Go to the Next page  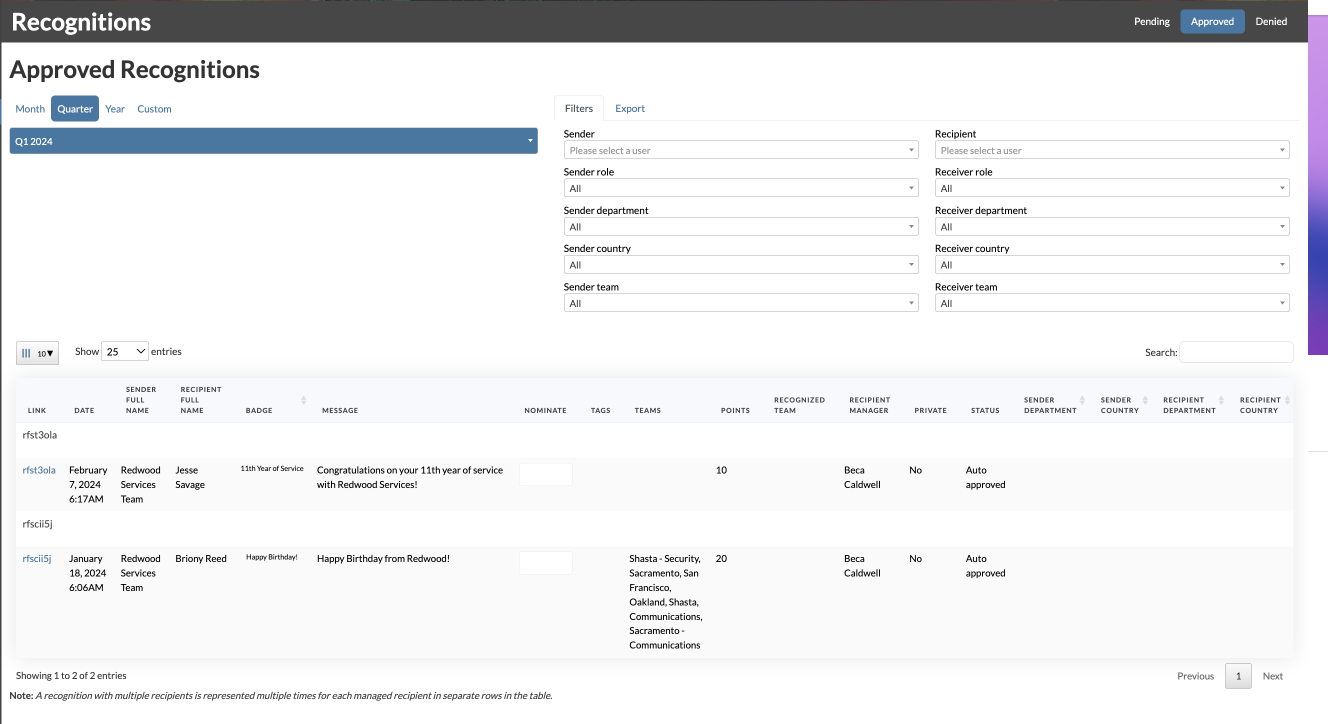(x=1272, y=676)
